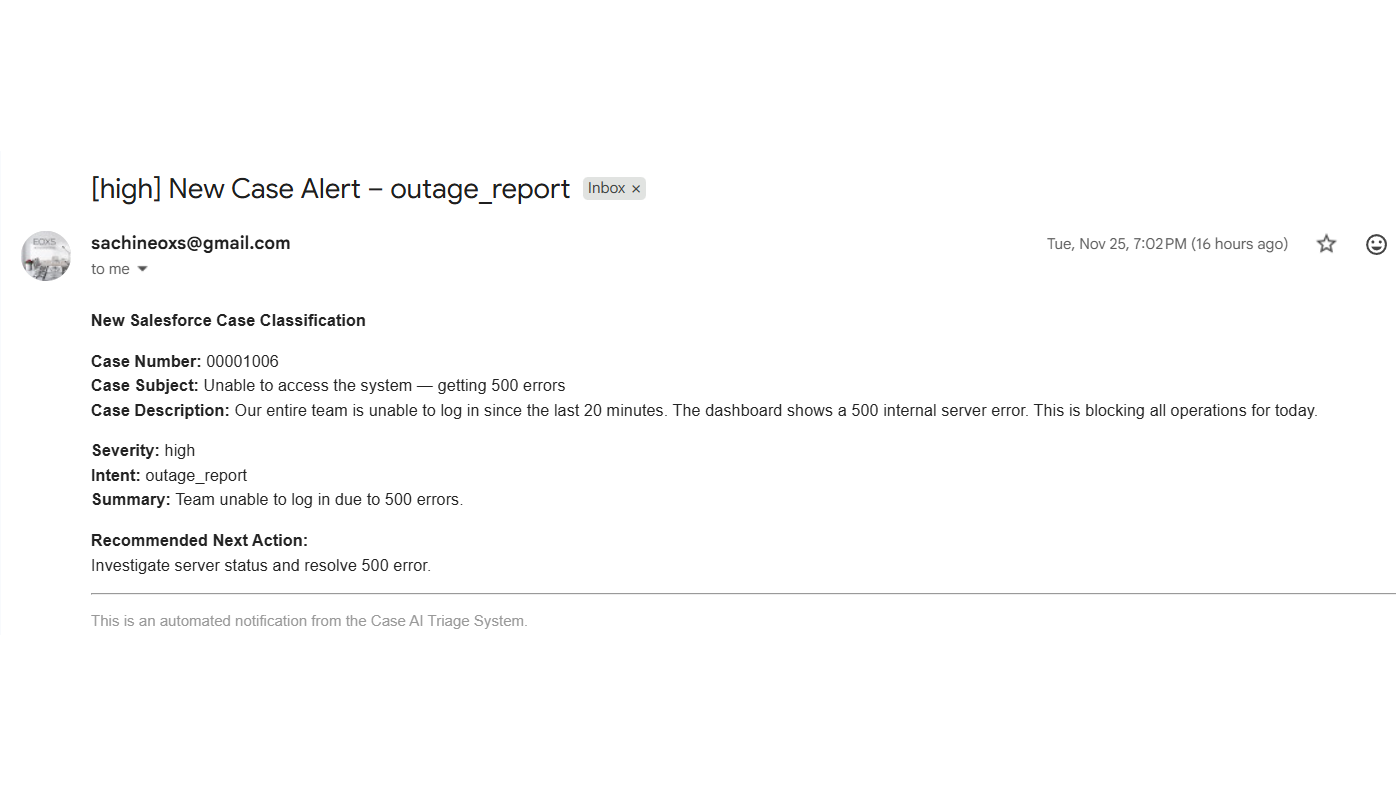Expand the "to me" recipient details arrow
This screenshot has width=1396, height=785.
click(142, 269)
